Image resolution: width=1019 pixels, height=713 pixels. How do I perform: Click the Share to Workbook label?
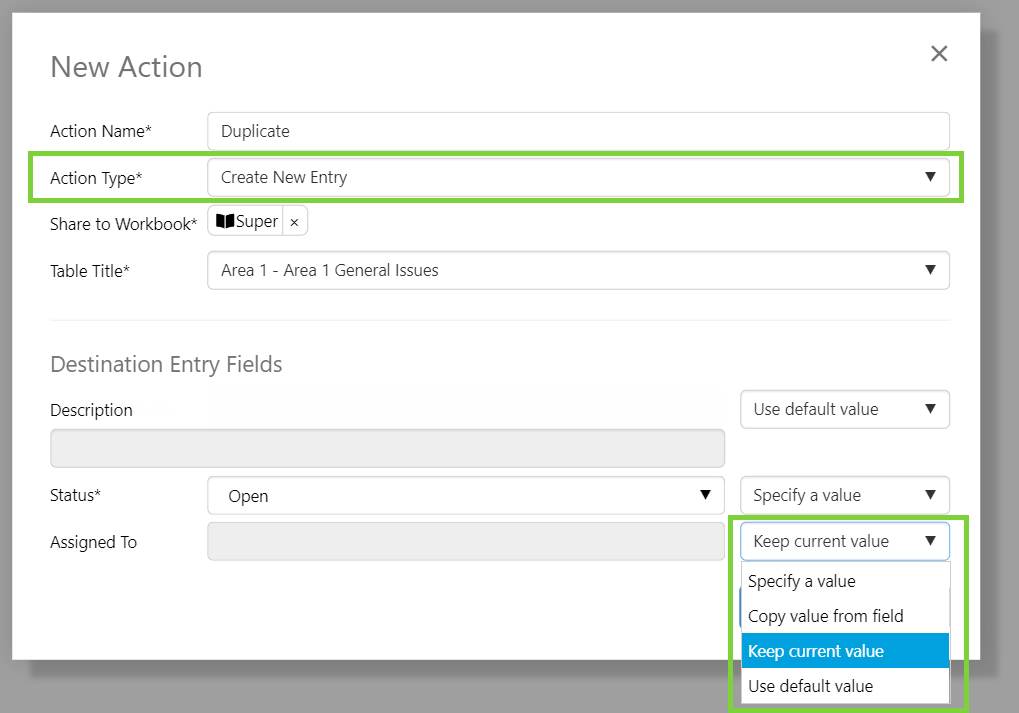click(123, 224)
